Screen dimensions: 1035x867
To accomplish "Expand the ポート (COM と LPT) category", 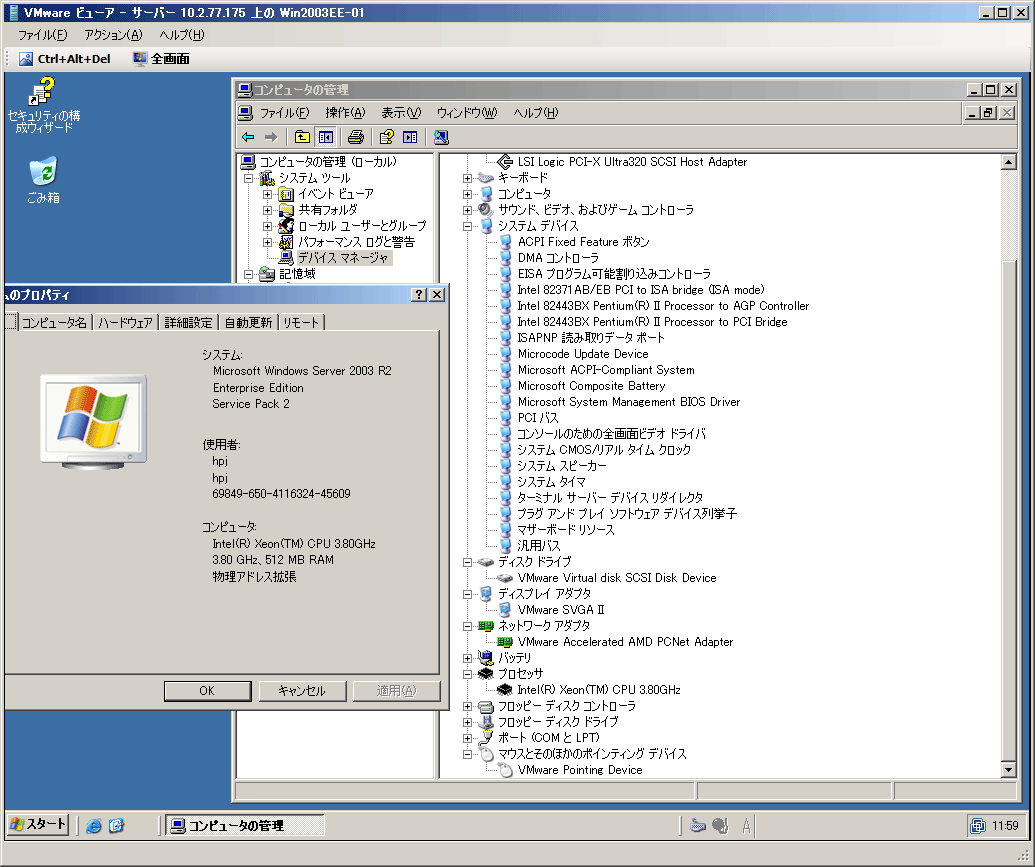I will 467,738.
